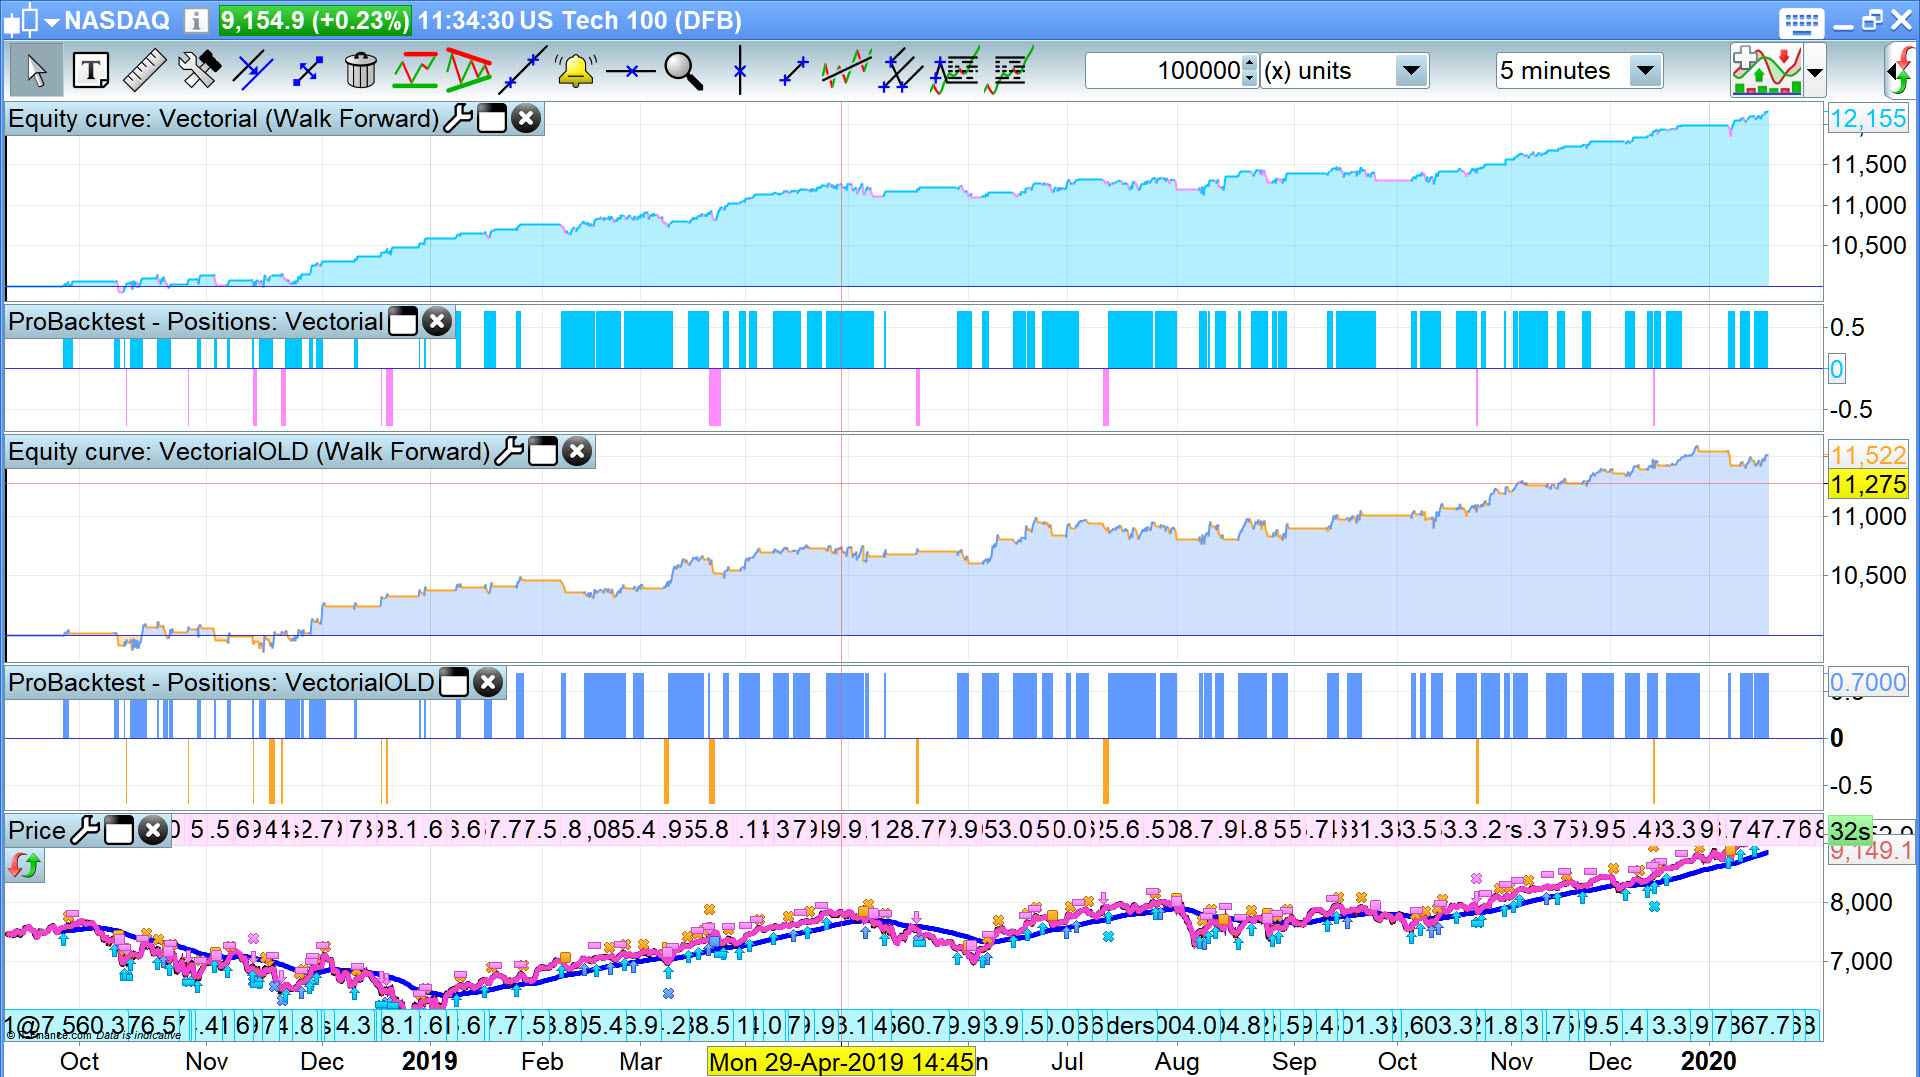Open the units type dropdown
The height and width of the screenshot is (1077, 1920).
click(1411, 71)
